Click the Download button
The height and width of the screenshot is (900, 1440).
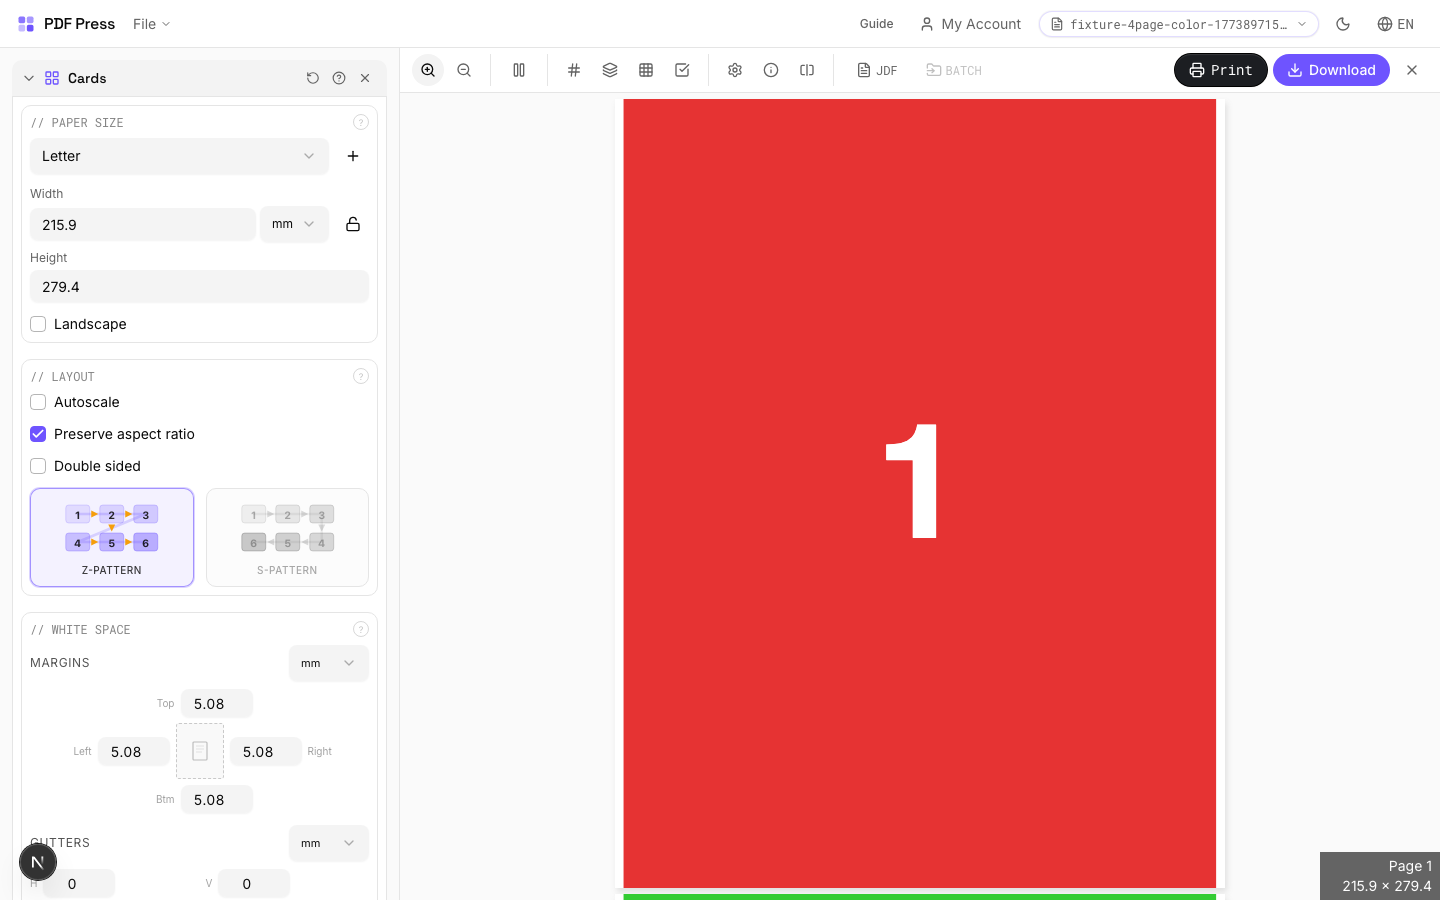(x=1331, y=70)
